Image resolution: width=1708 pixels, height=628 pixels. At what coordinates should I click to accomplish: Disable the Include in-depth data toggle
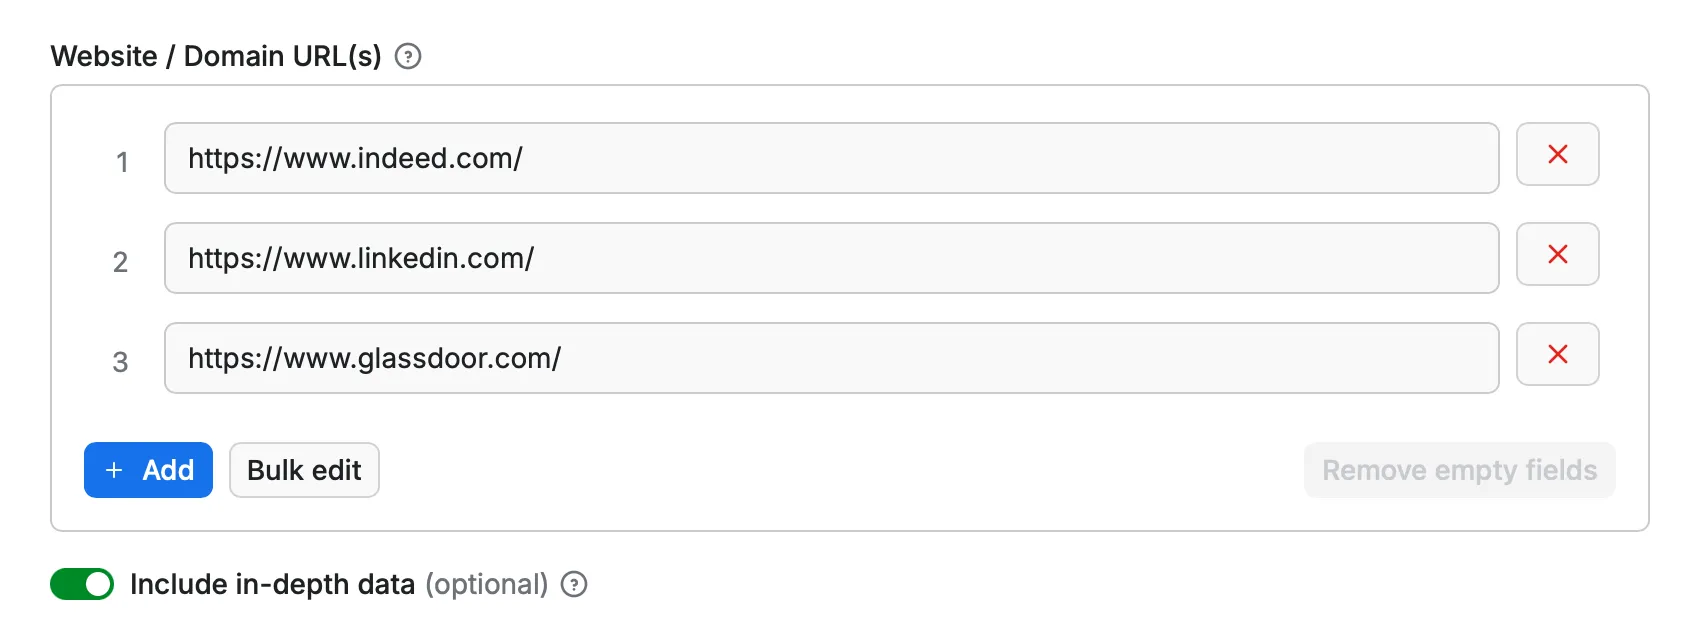tap(82, 584)
